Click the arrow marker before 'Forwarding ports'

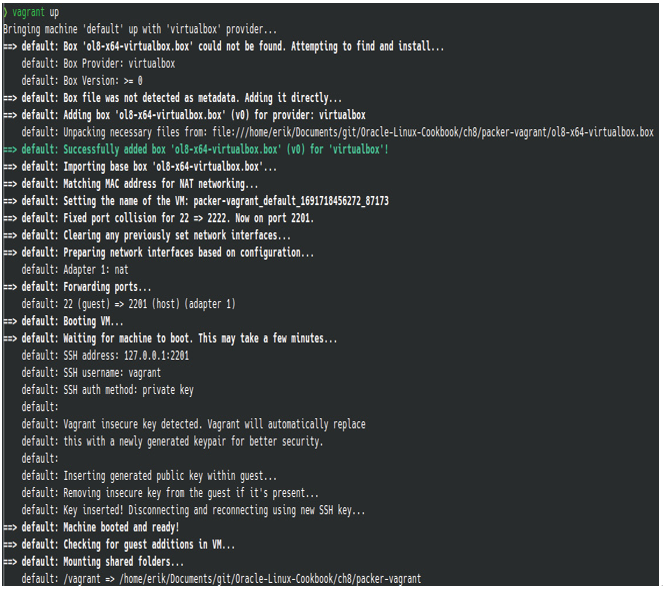click(10, 287)
